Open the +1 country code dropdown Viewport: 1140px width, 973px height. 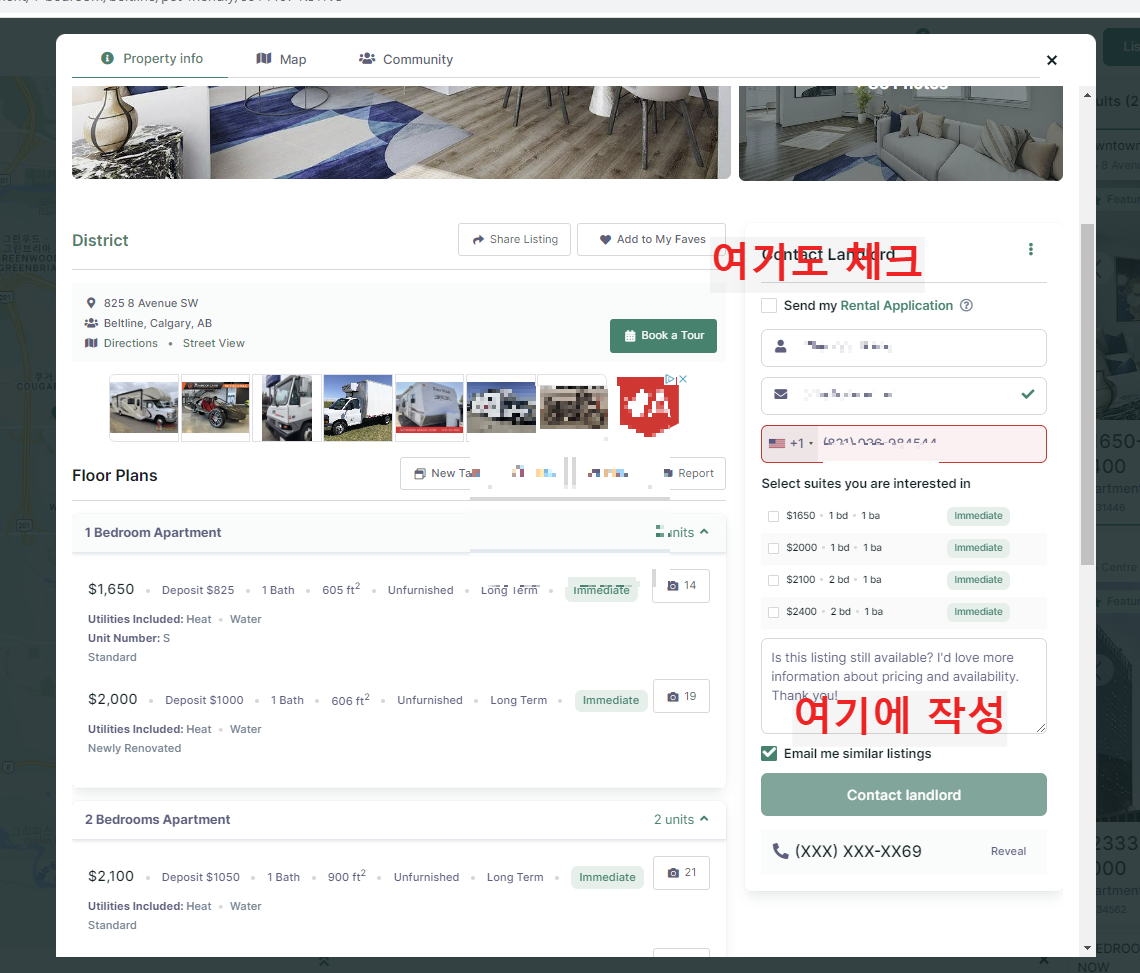(791, 443)
